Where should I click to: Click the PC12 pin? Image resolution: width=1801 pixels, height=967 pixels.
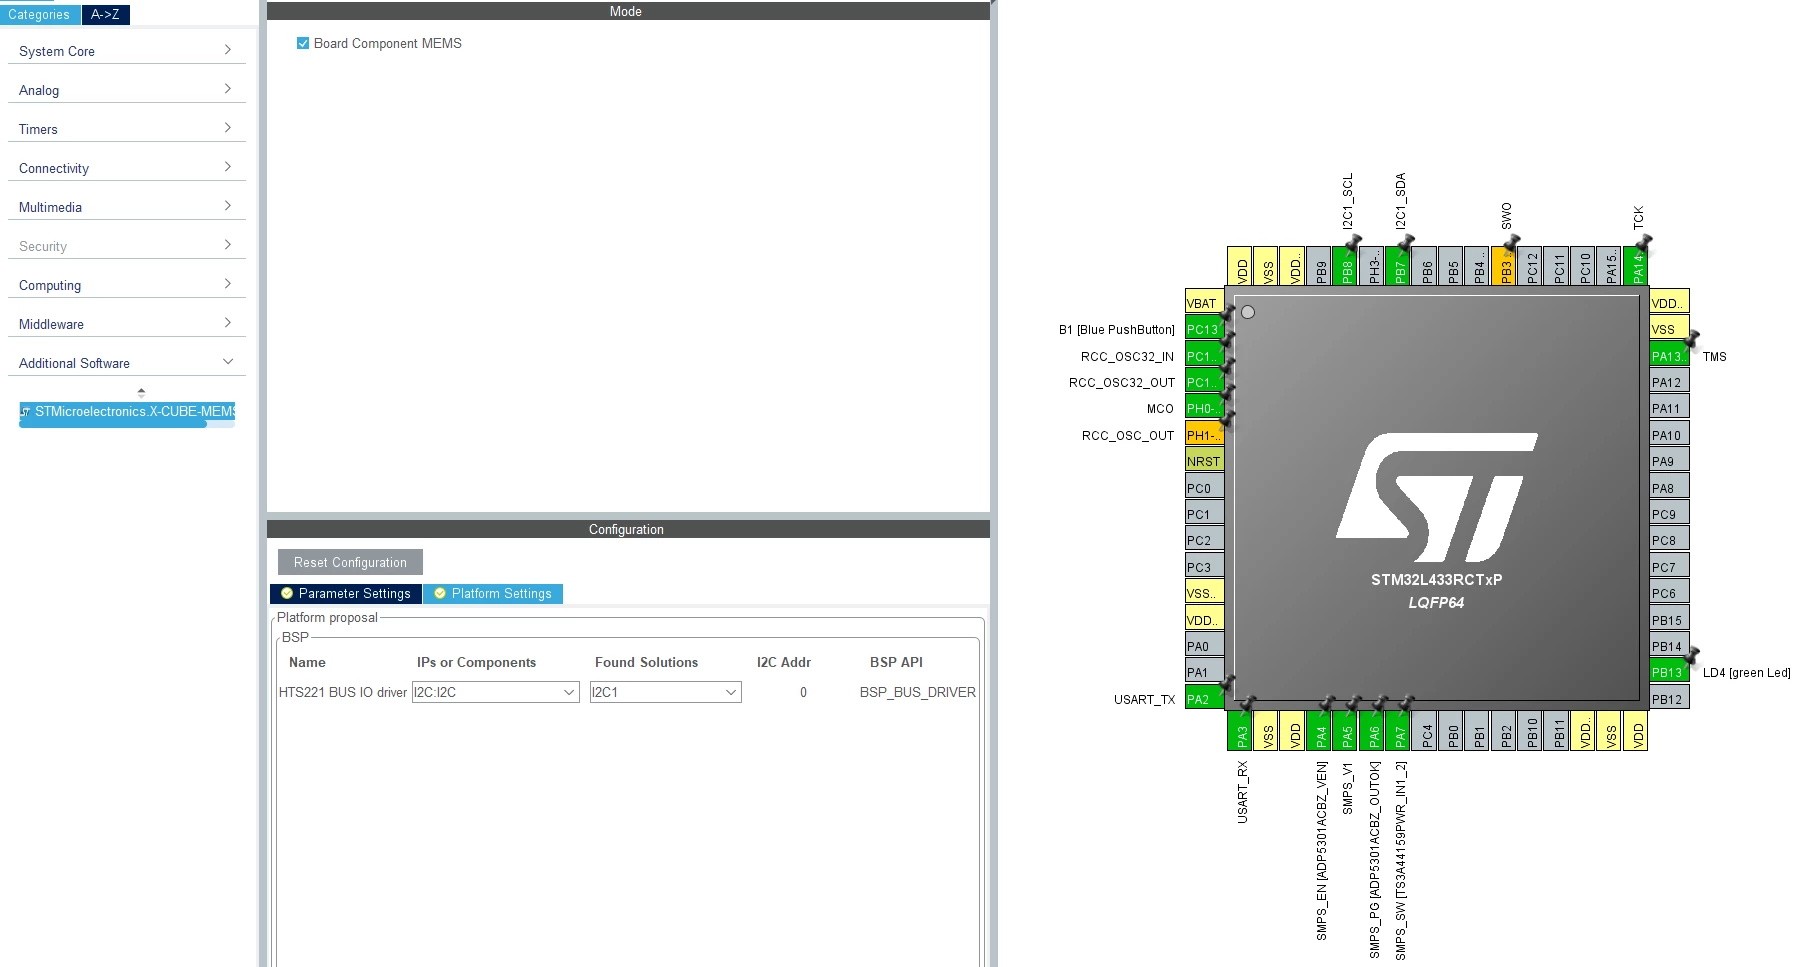coord(1532,266)
